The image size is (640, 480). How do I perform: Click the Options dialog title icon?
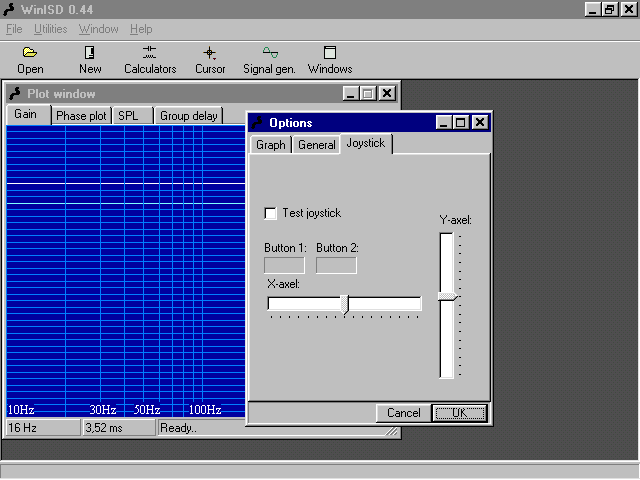click(x=257, y=122)
